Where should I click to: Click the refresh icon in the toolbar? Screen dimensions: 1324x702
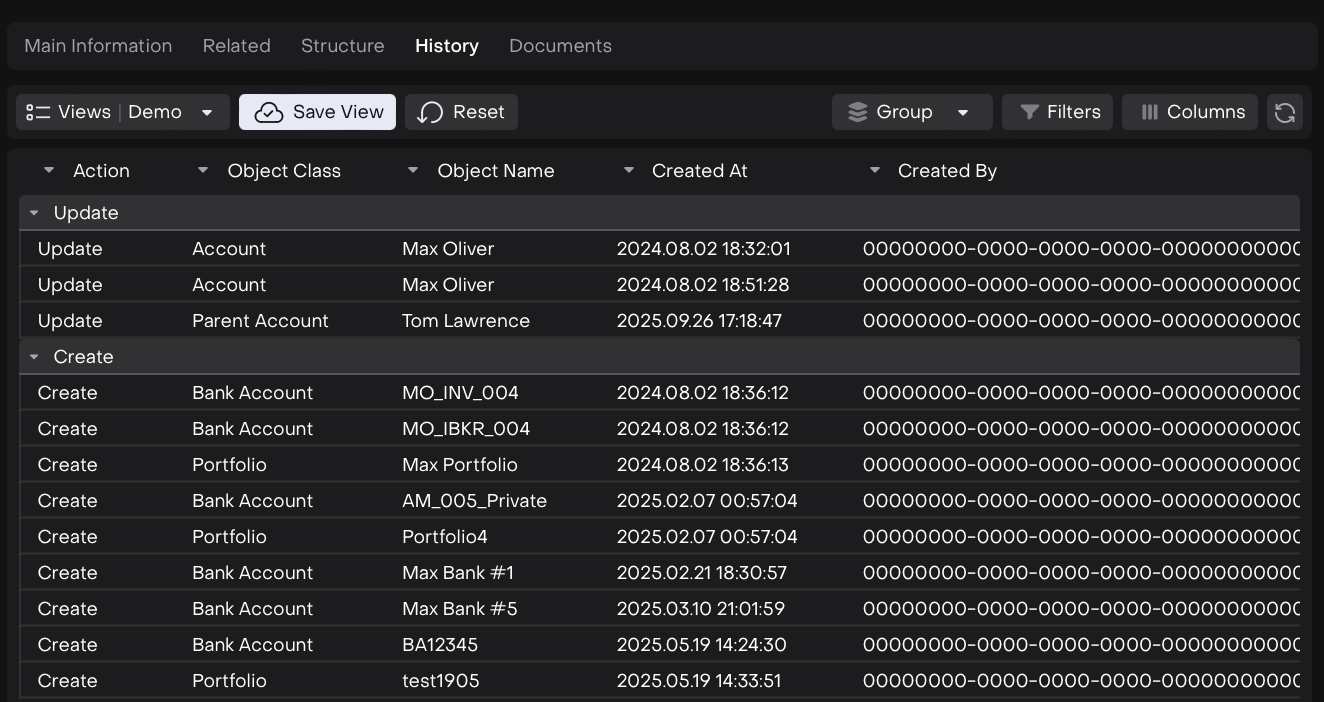tap(1285, 112)
